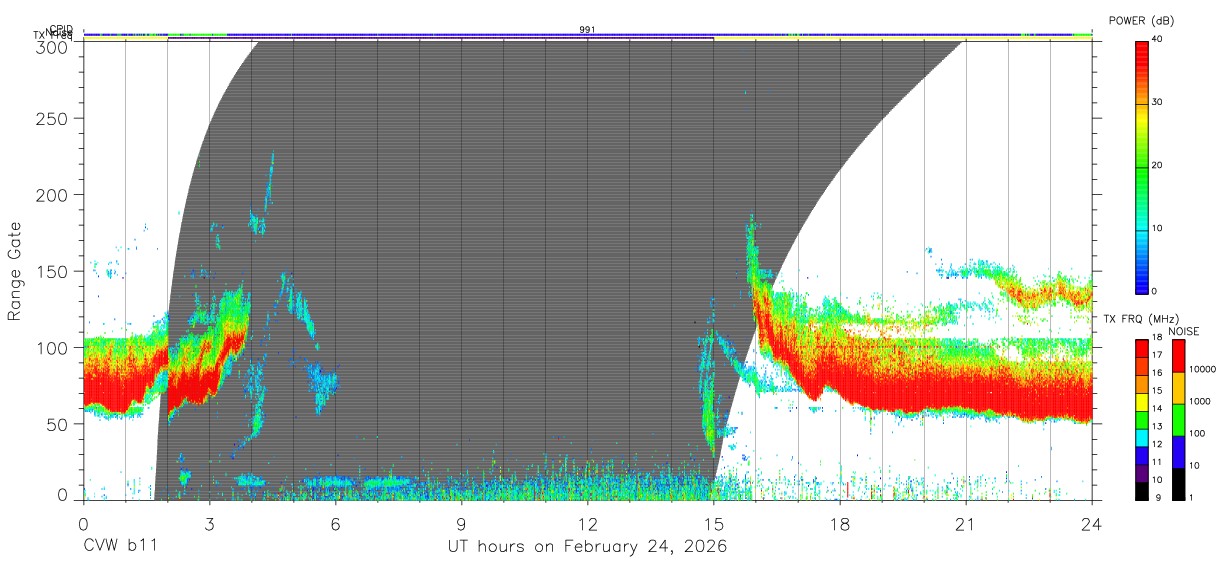Click the 9 hour tick on the time axis
The image size is (1228, 567).
[x=461, y=523]
